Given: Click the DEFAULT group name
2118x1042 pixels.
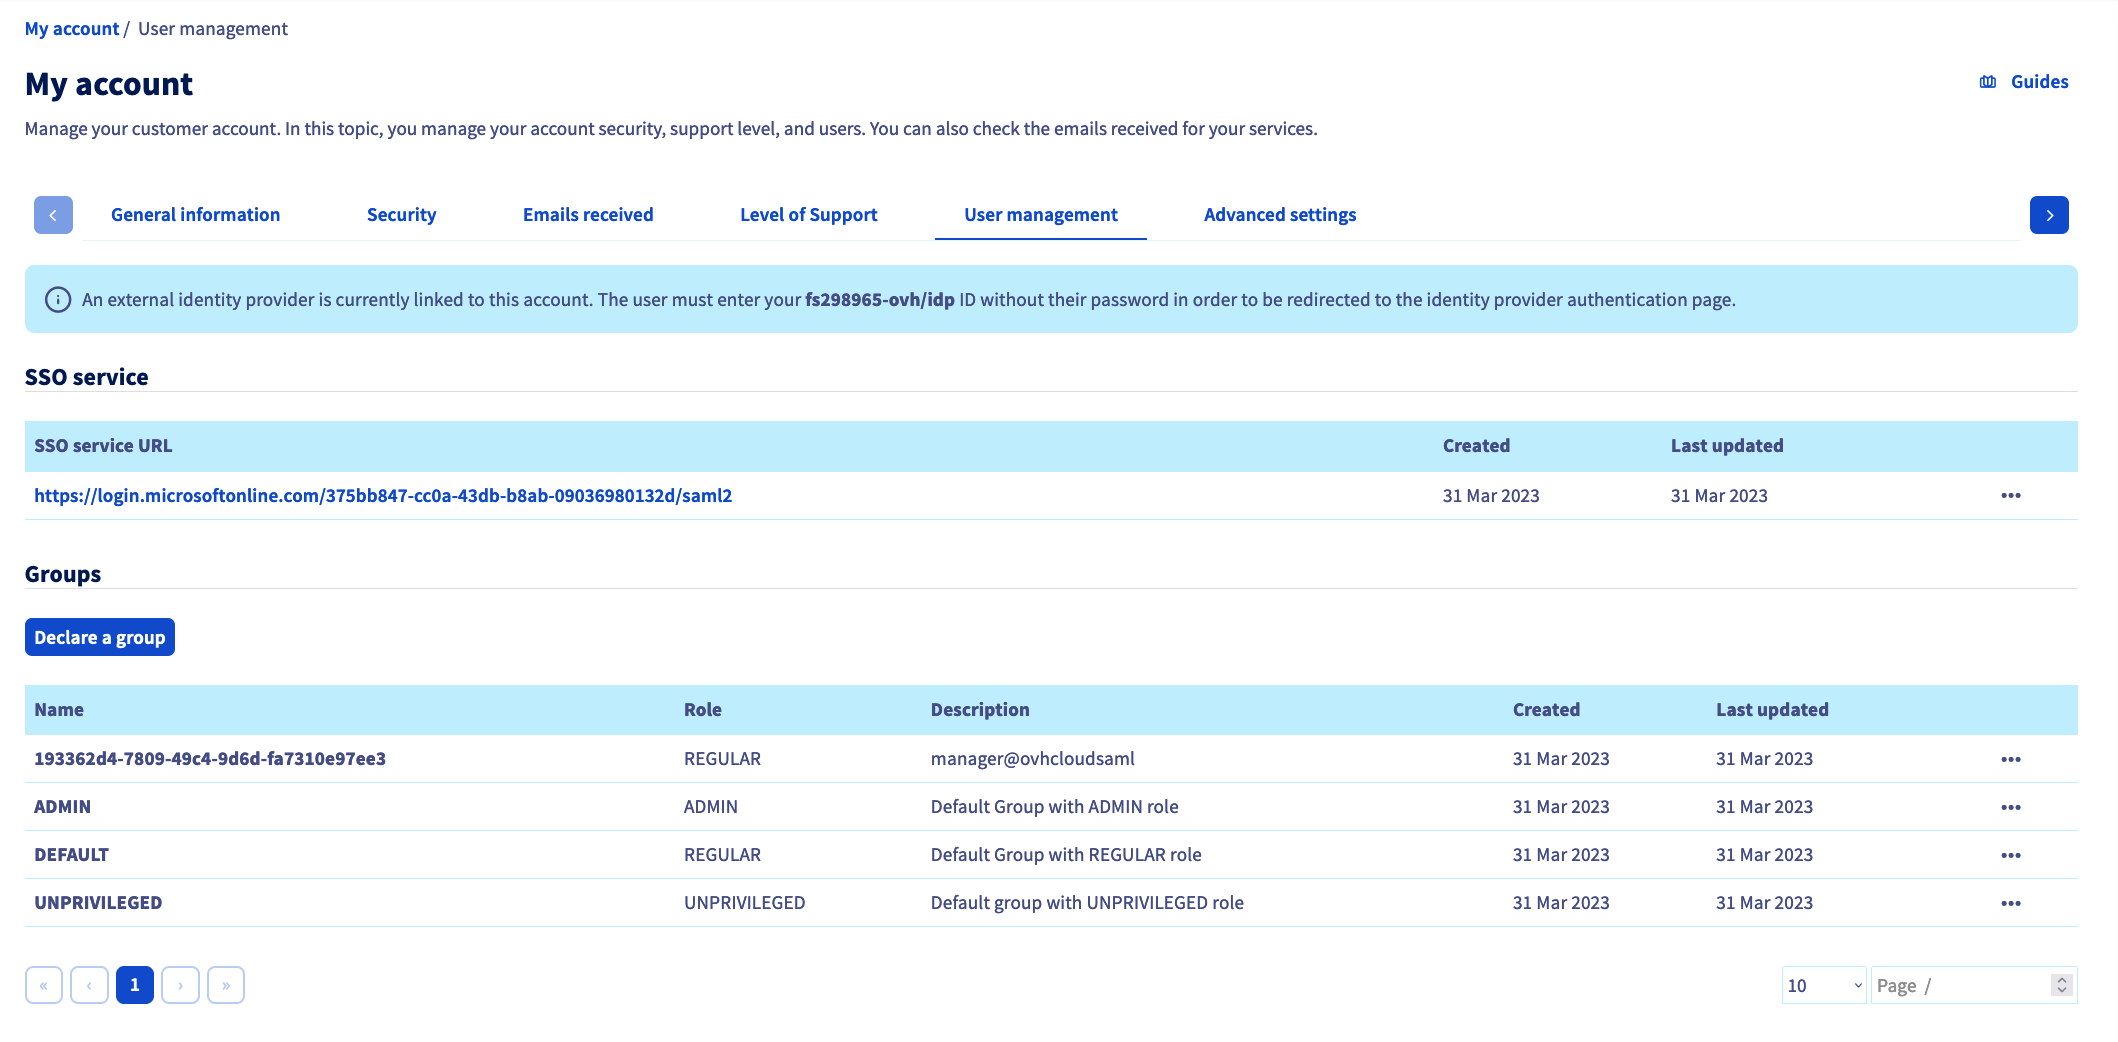Looking at the screenshot, I should click(x=71, y=855).
